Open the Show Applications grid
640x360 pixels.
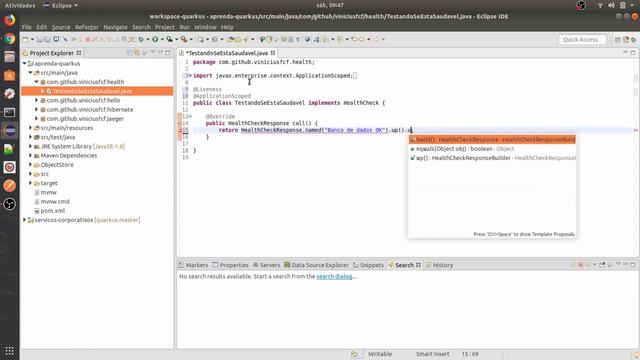click(9, 351)
